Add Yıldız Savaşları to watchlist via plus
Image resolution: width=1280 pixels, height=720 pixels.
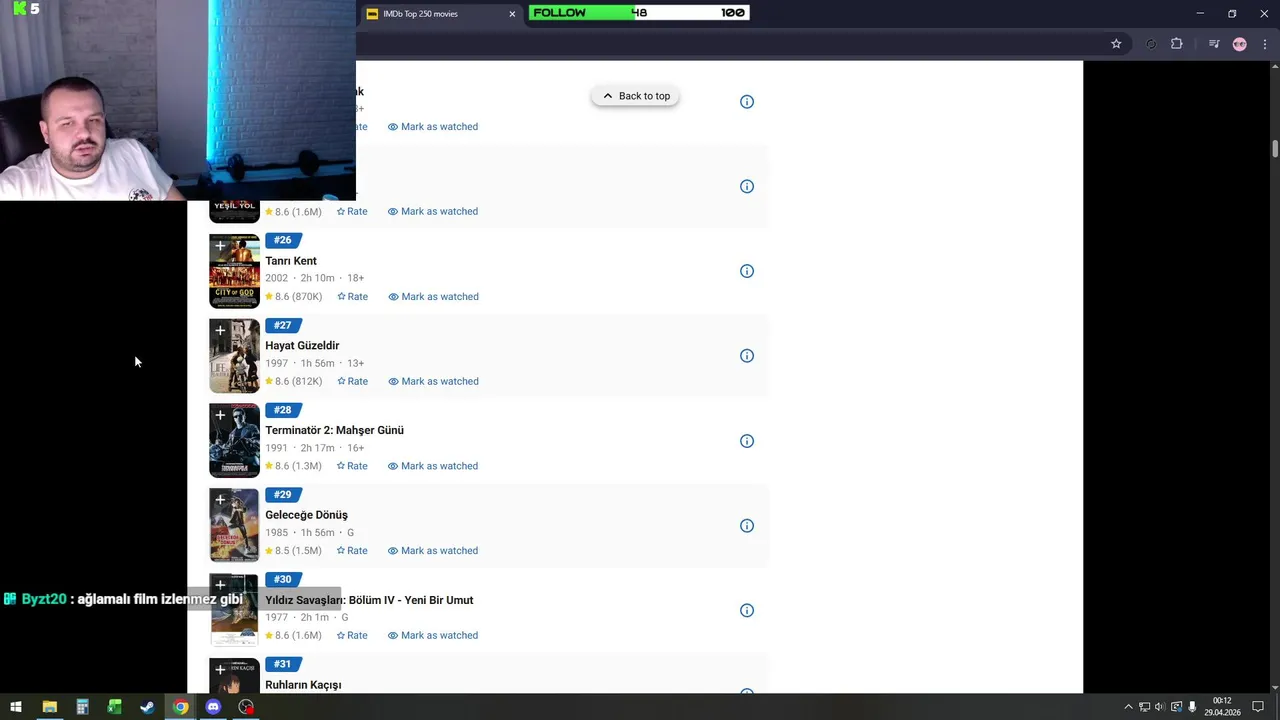tap(220, 585)
